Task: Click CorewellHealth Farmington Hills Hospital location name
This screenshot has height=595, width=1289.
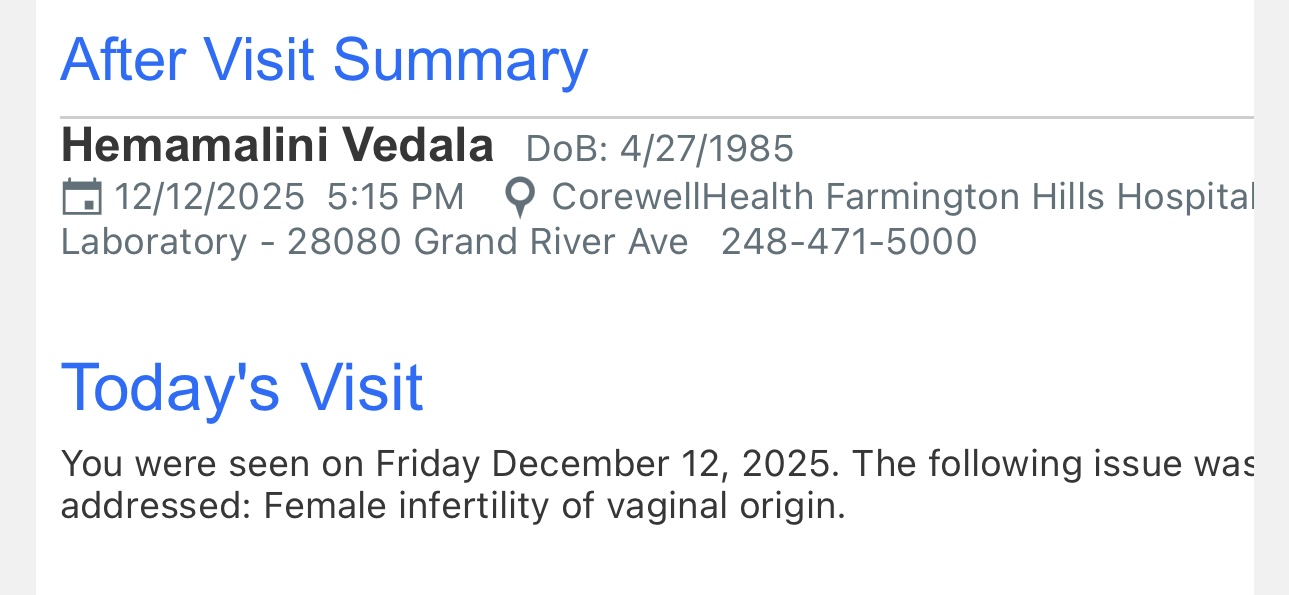Action: (902, 197)
